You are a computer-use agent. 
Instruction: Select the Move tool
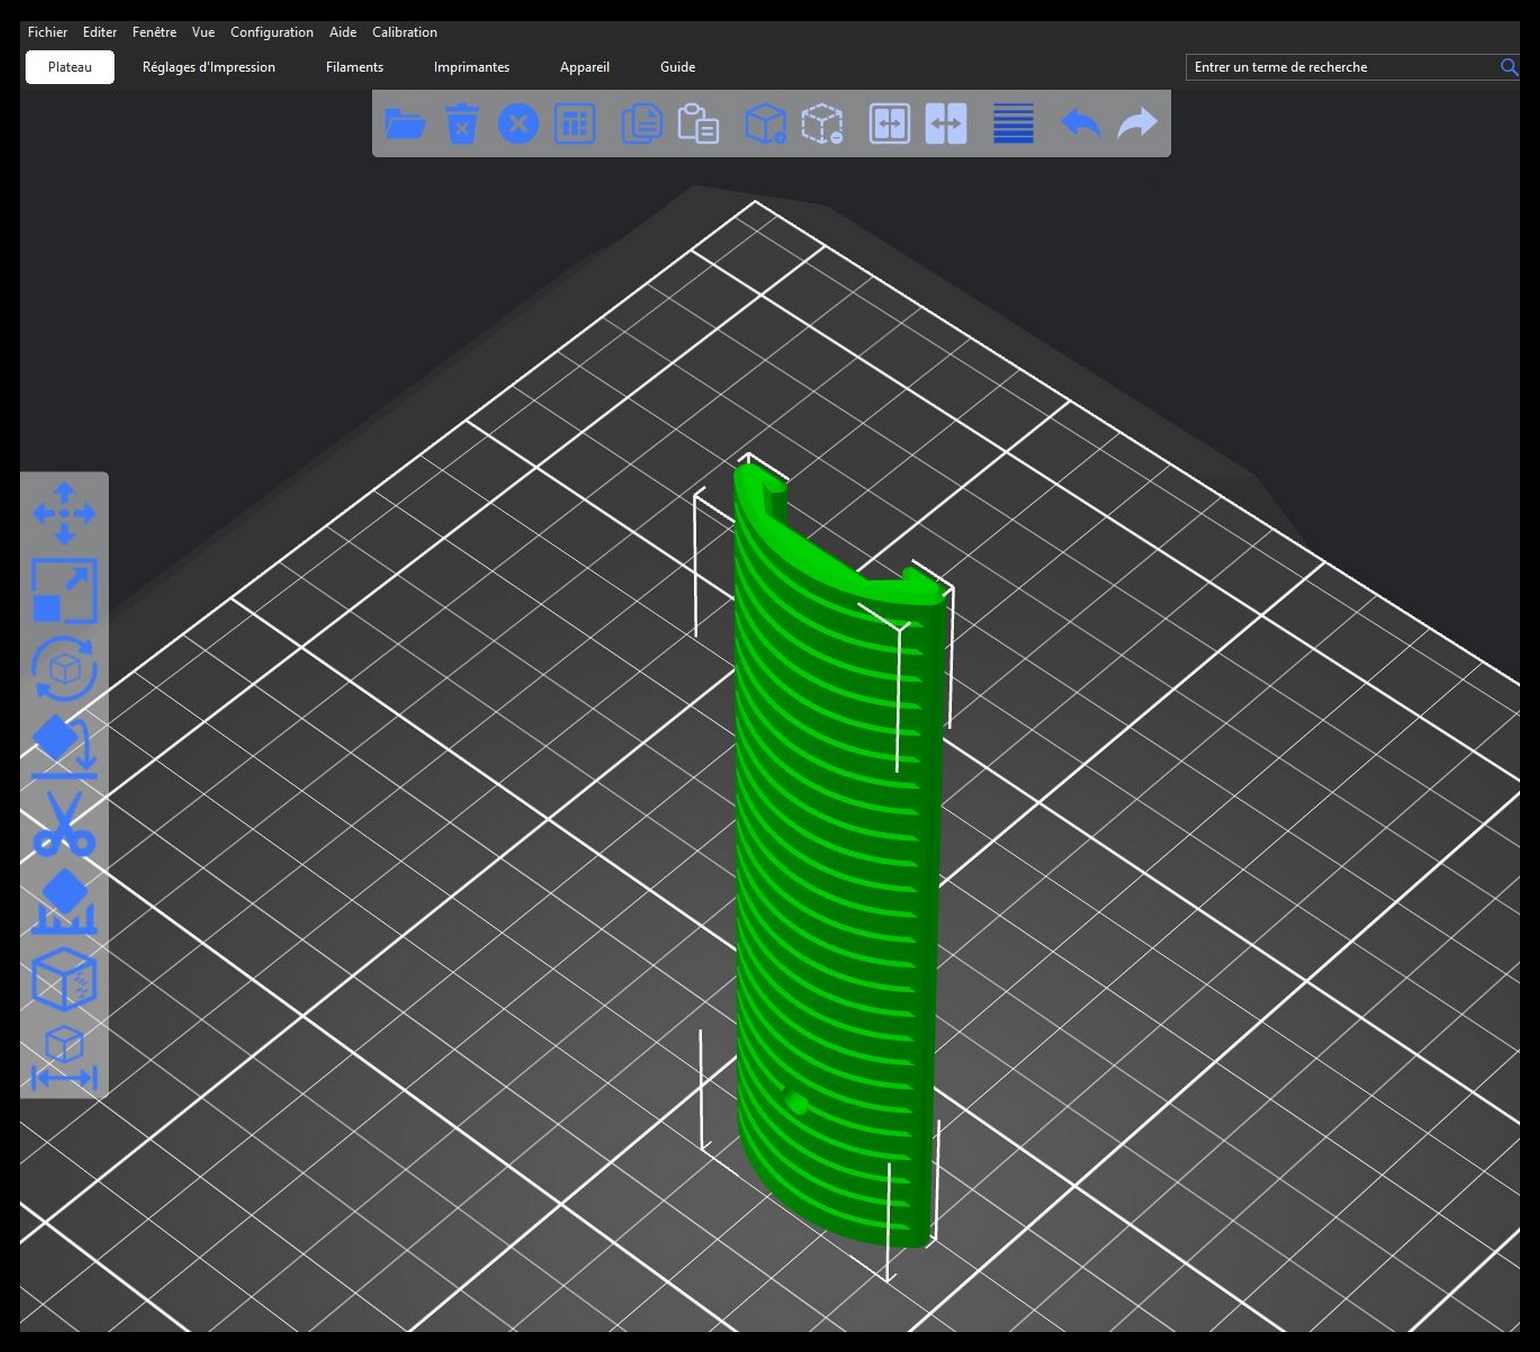point(64,513)
